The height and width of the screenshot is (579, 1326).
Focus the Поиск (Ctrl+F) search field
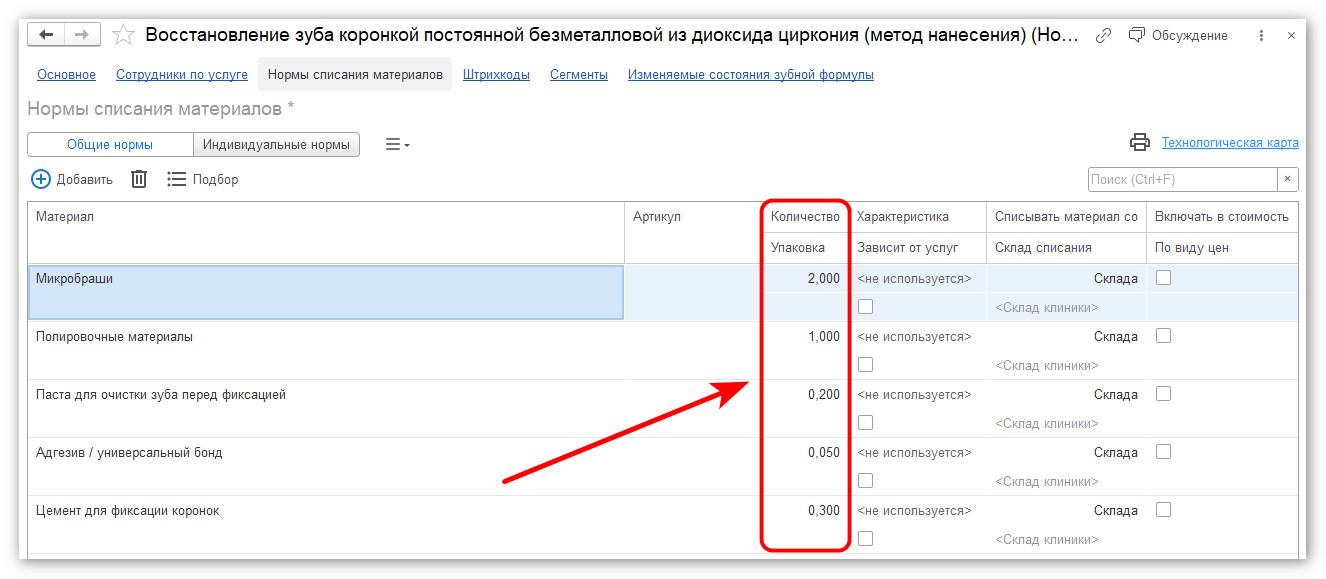[x=1183, y=179]
